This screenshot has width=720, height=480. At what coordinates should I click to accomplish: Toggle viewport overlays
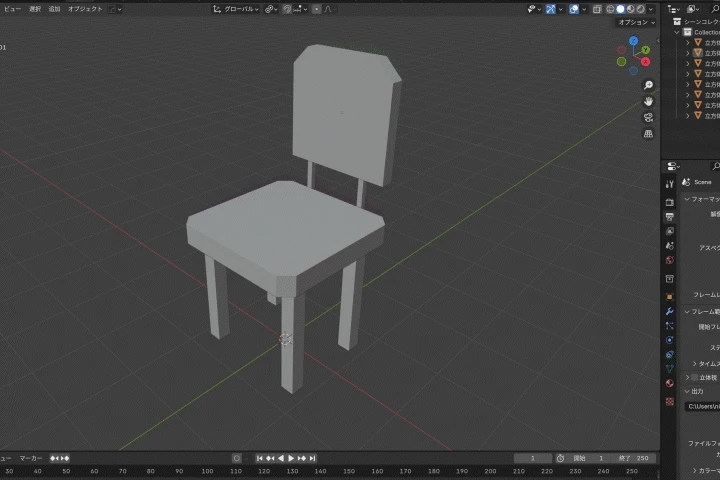point(574,9)
